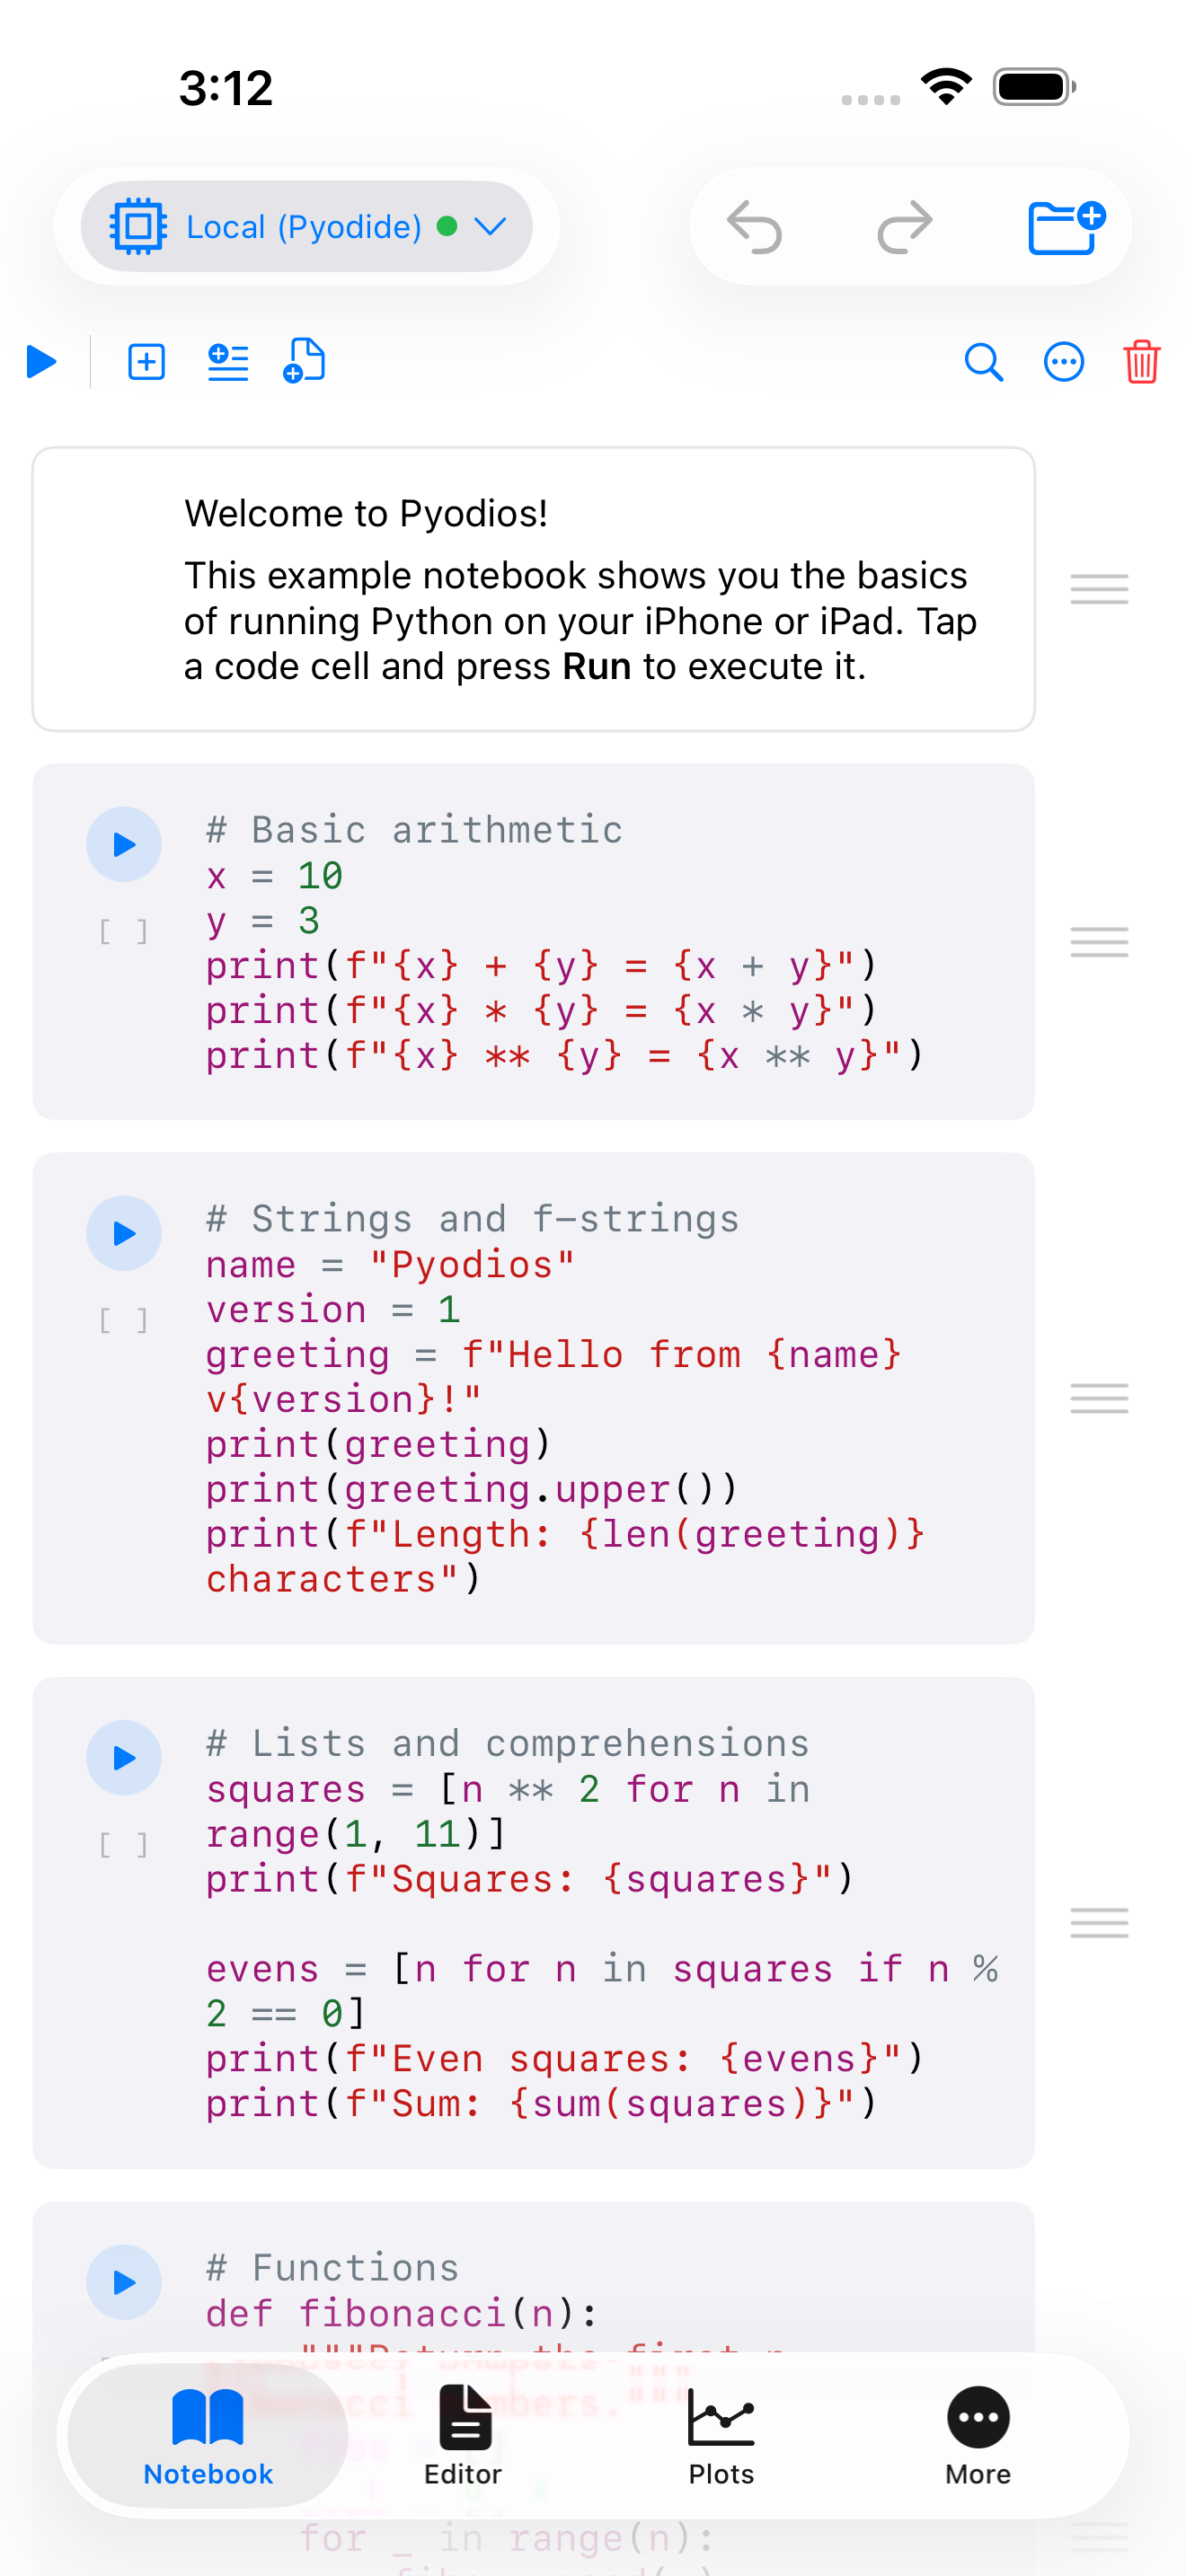Tap the Strings cell reorder handle

click(x=1099, y=1398)
